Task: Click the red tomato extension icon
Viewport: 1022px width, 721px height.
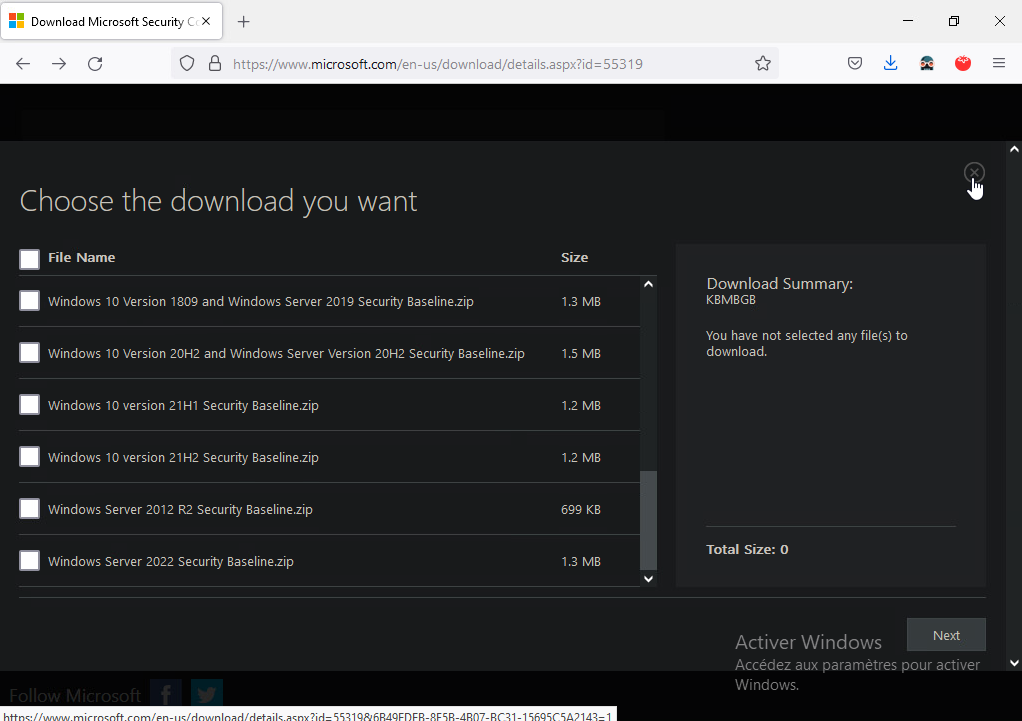Action: click(963, 64)
